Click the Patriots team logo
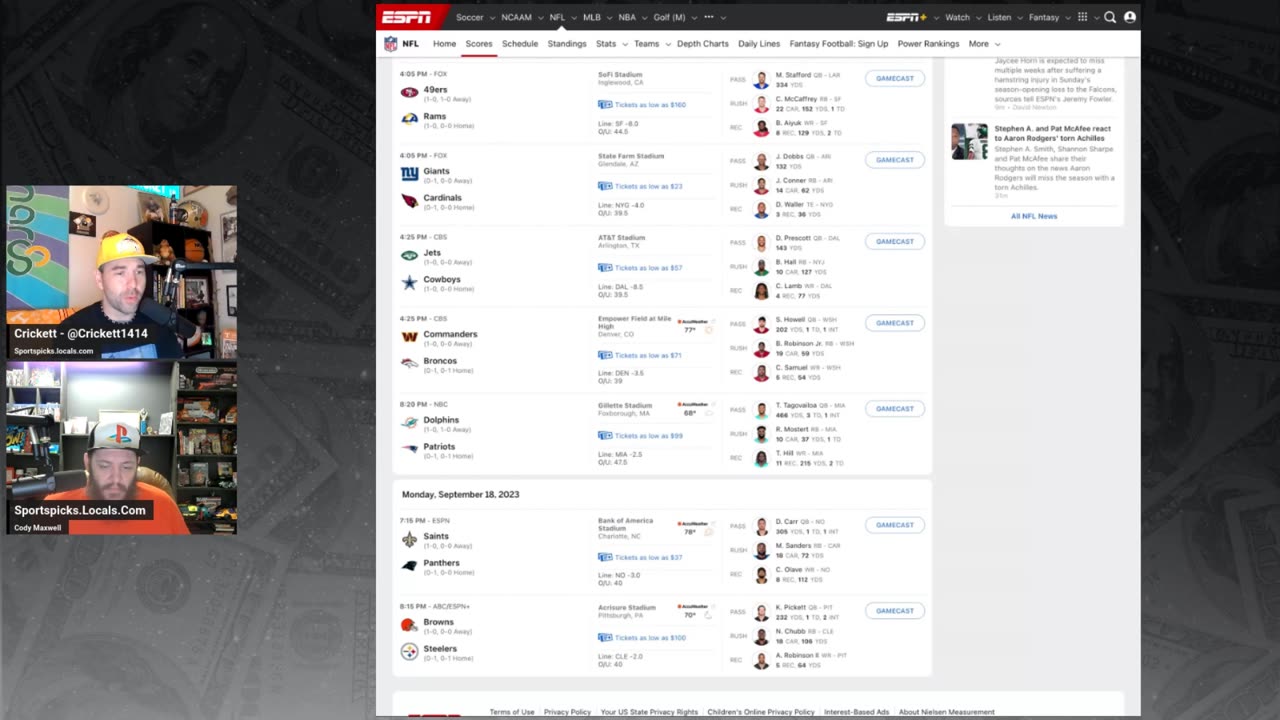 click(409, 449)
